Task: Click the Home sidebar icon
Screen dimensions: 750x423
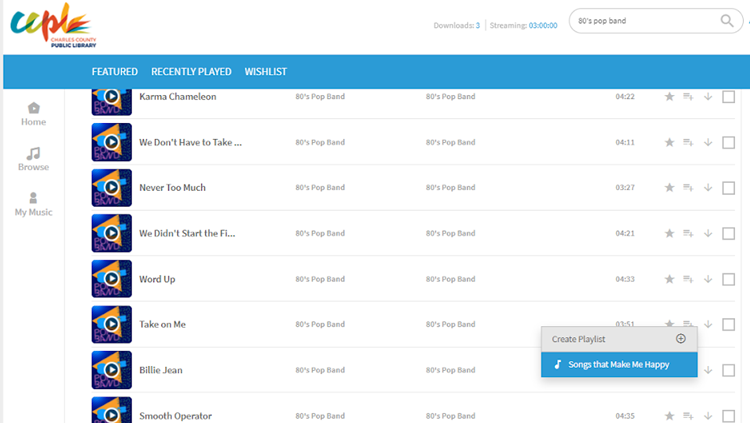Action: click(x=33, y=108)
